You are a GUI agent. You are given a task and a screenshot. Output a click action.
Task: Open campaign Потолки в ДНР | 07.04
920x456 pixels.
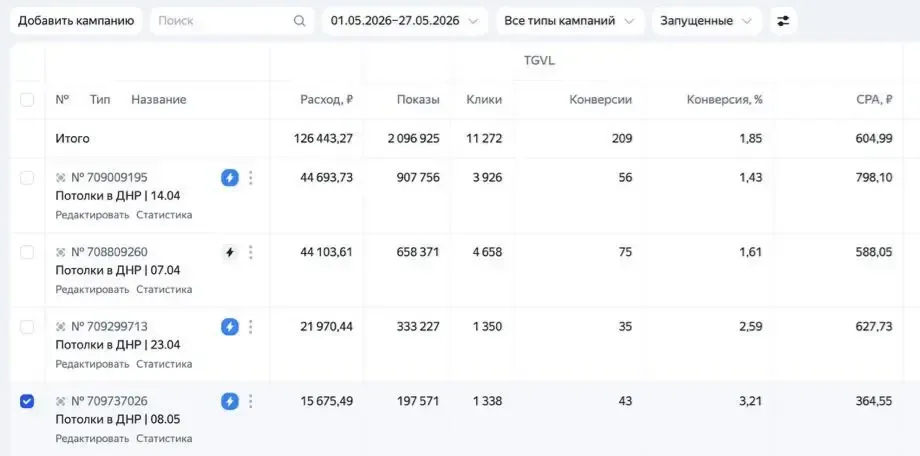pos(118,271)
